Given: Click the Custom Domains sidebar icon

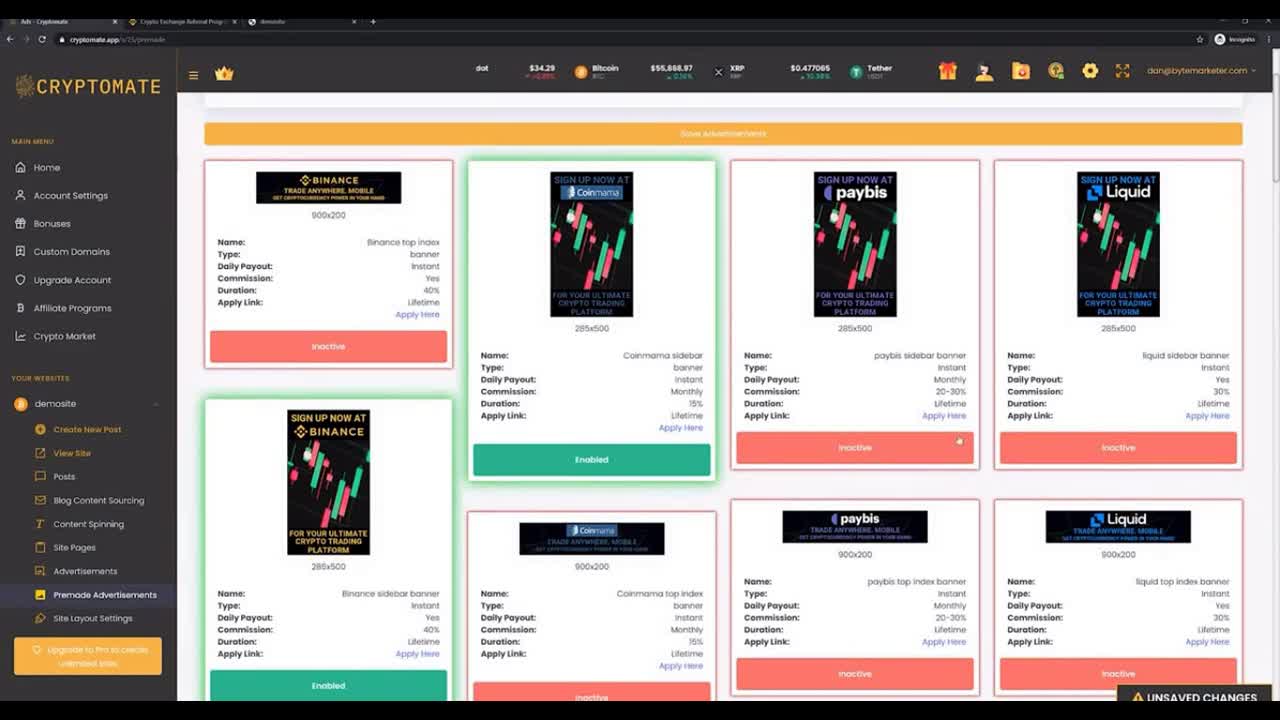Looking at the screenshot, I should [20, 251].
